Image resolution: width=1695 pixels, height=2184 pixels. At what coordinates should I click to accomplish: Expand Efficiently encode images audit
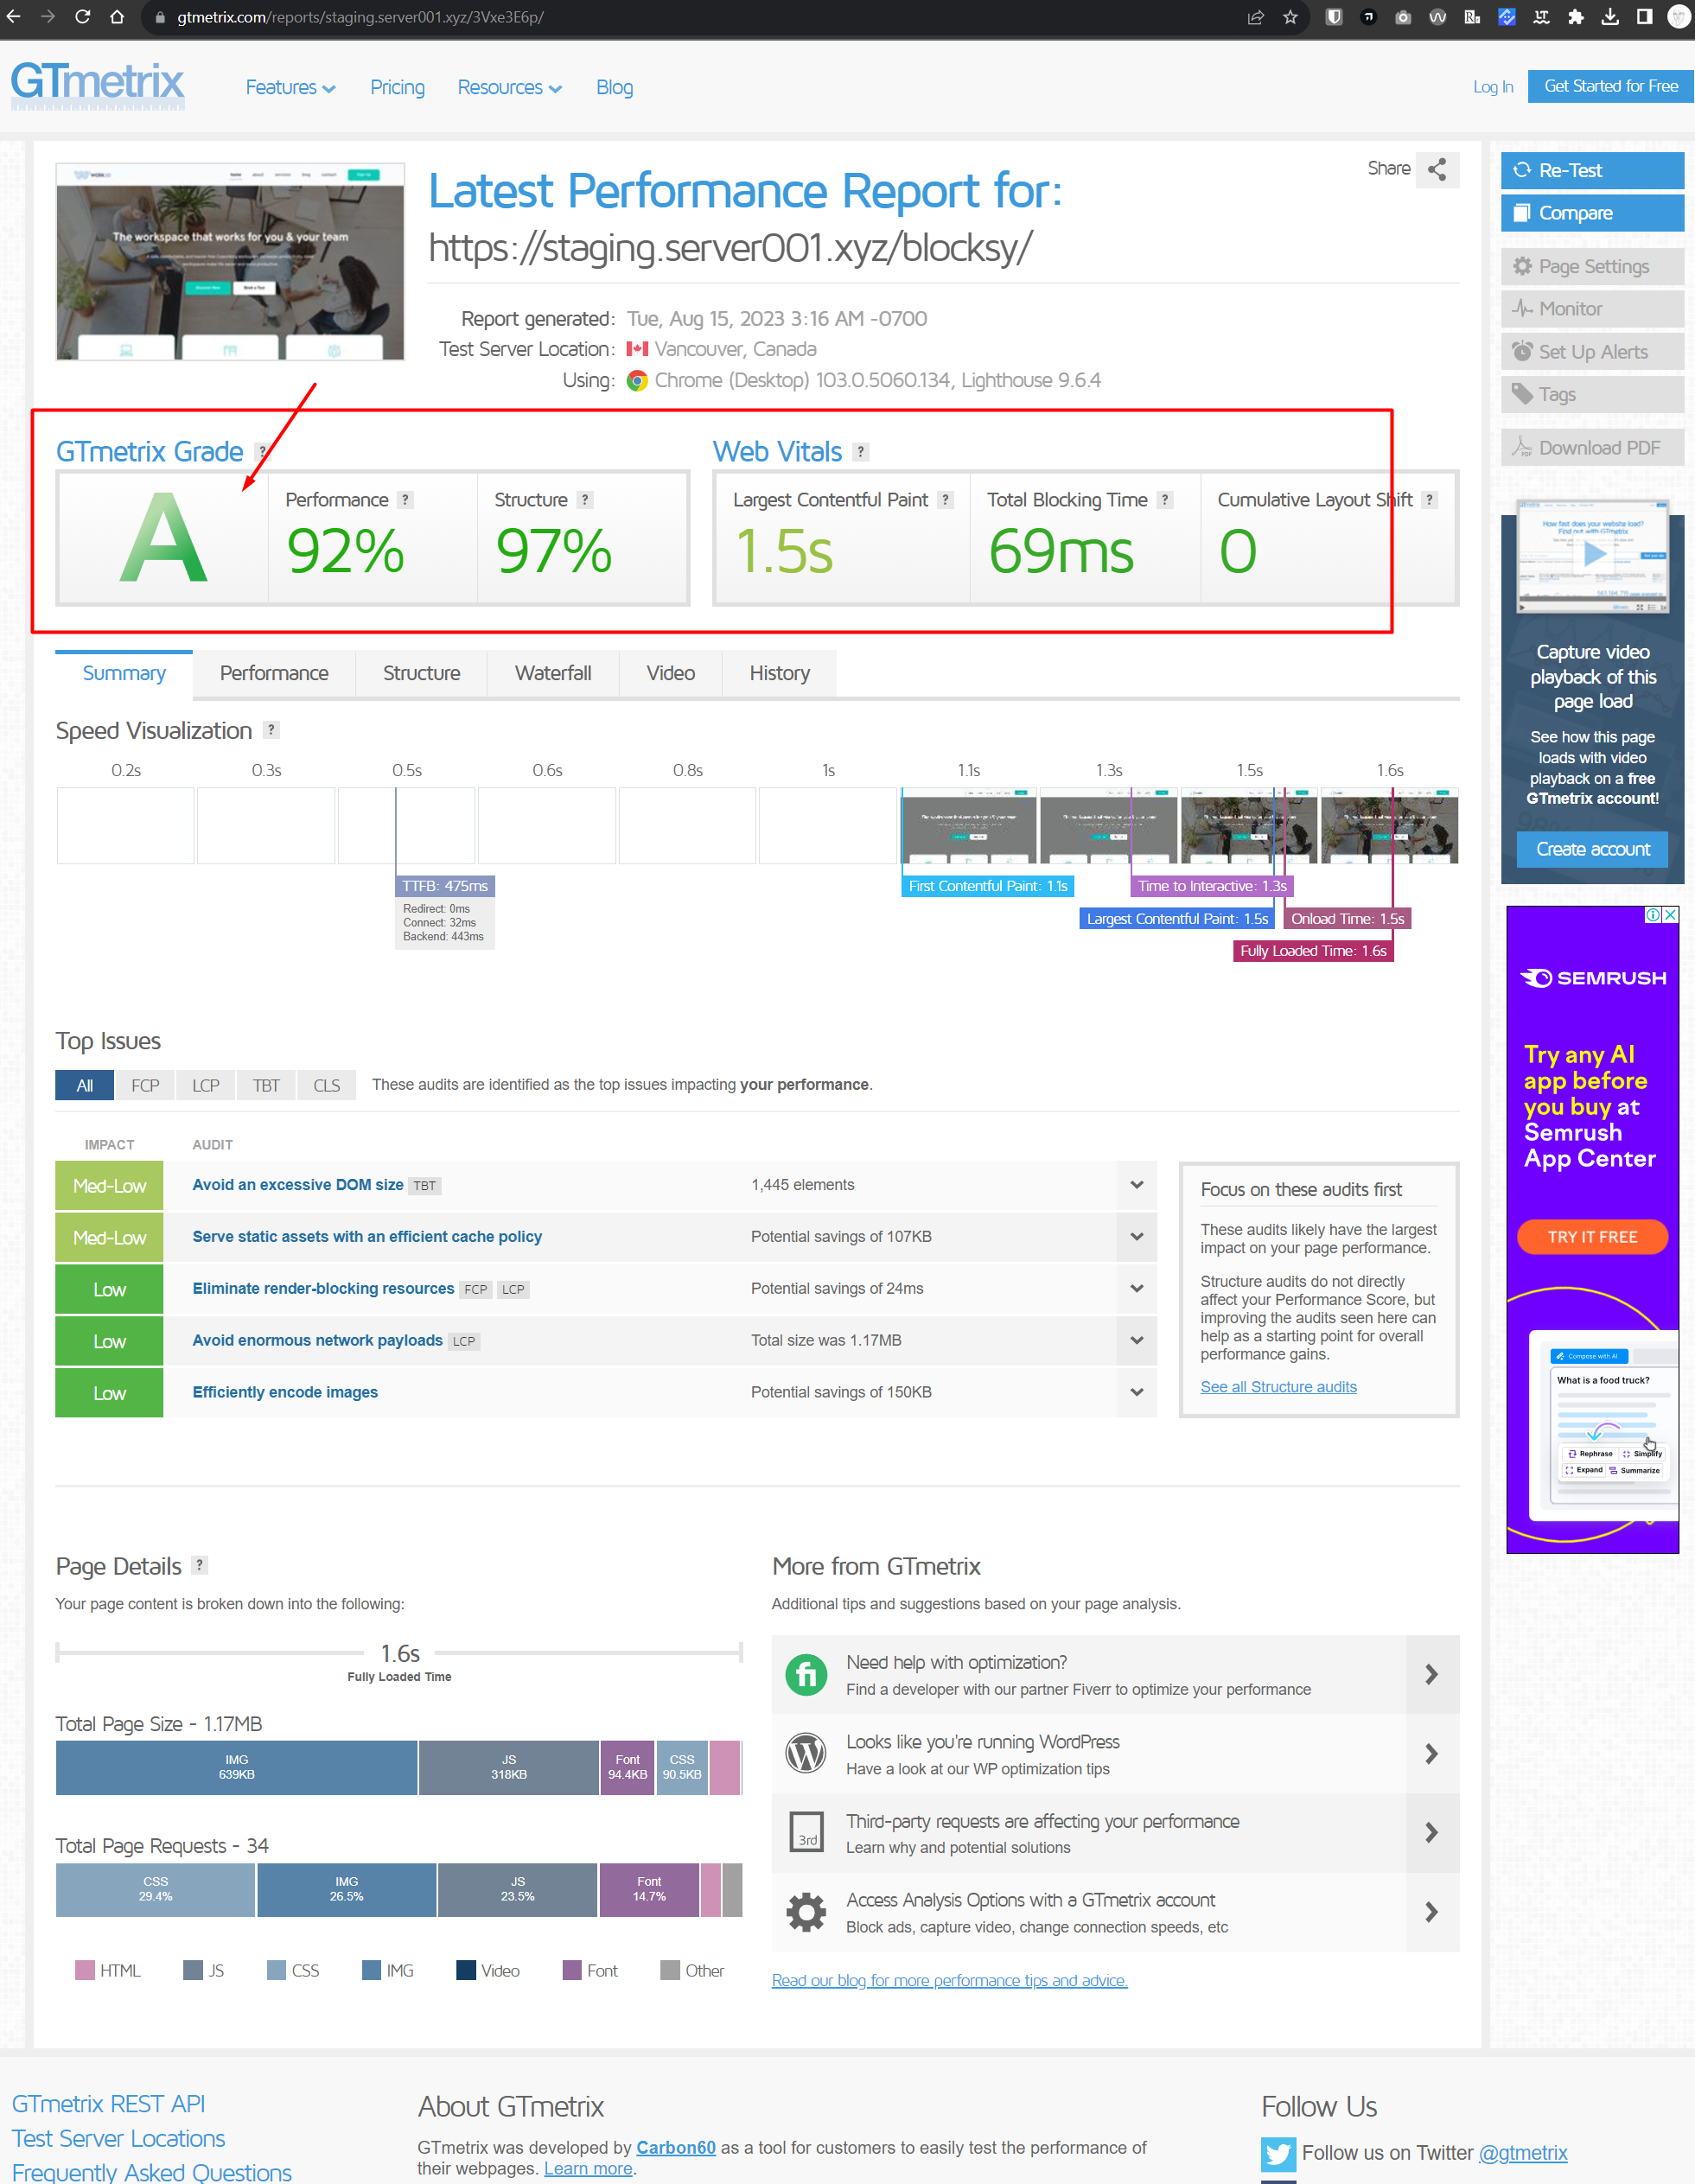pos(1136,1393)
